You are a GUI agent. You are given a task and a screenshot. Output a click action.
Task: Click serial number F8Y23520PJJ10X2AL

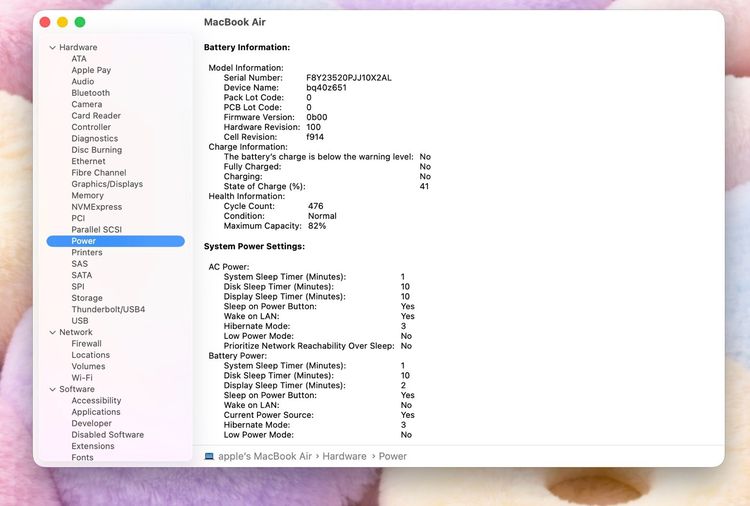tap(349, 78)
